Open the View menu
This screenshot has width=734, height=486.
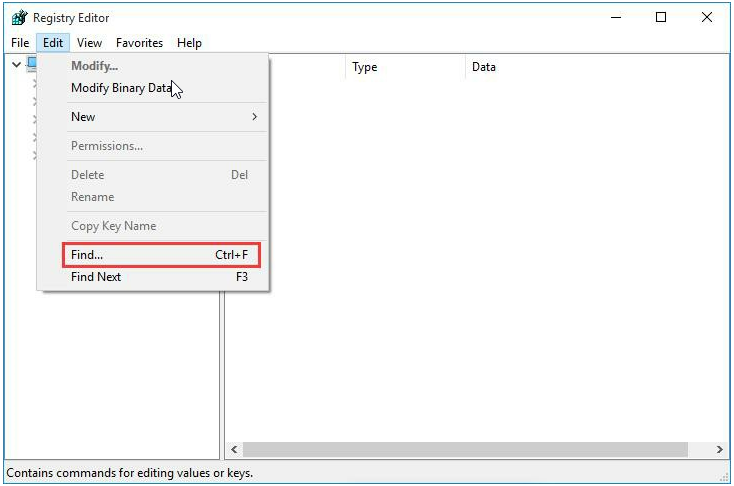(x=89, y=43)
